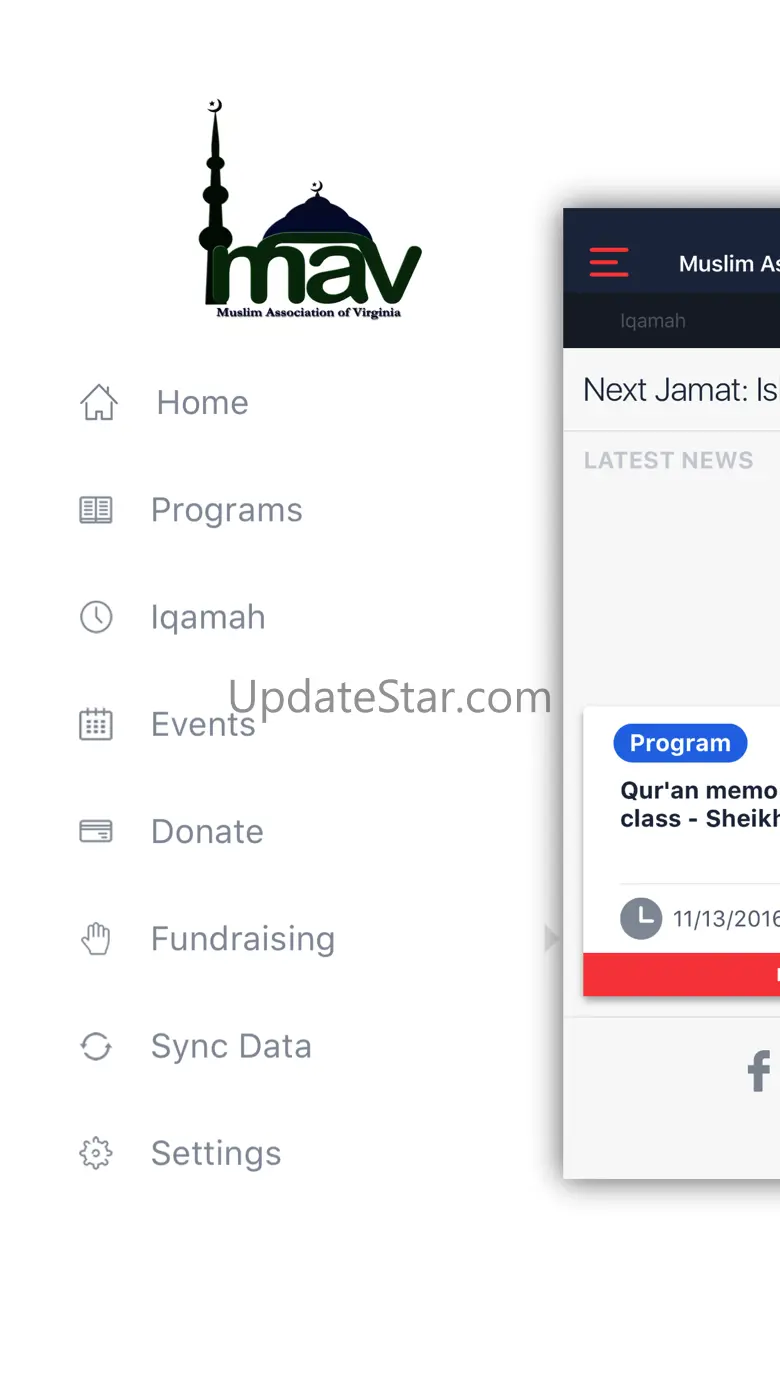This screenshot has width=780, height=1387.
Task: Expand the Fundraising submenu arrow
Action: pyautogui.click(x=551, y=938)
